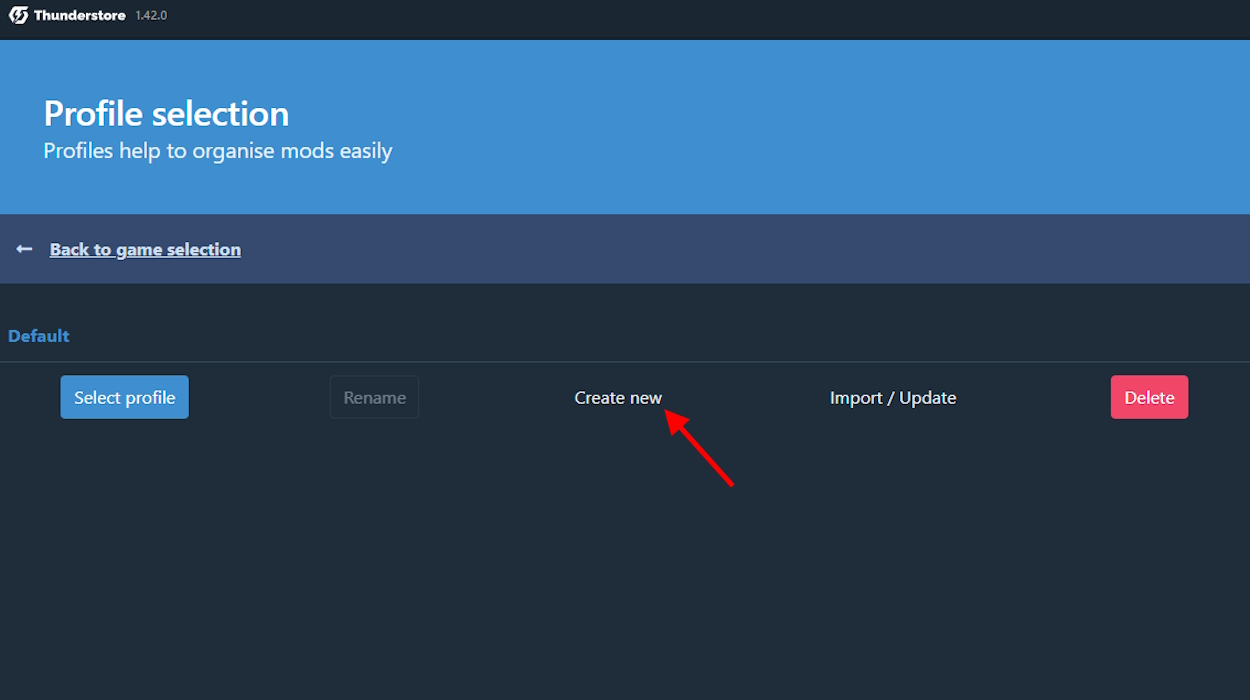Viewport: 1250px width, 700px height.
Task: Click the 'Profiles help to organise mods easily' subtitle
Action: pos(218,151)
